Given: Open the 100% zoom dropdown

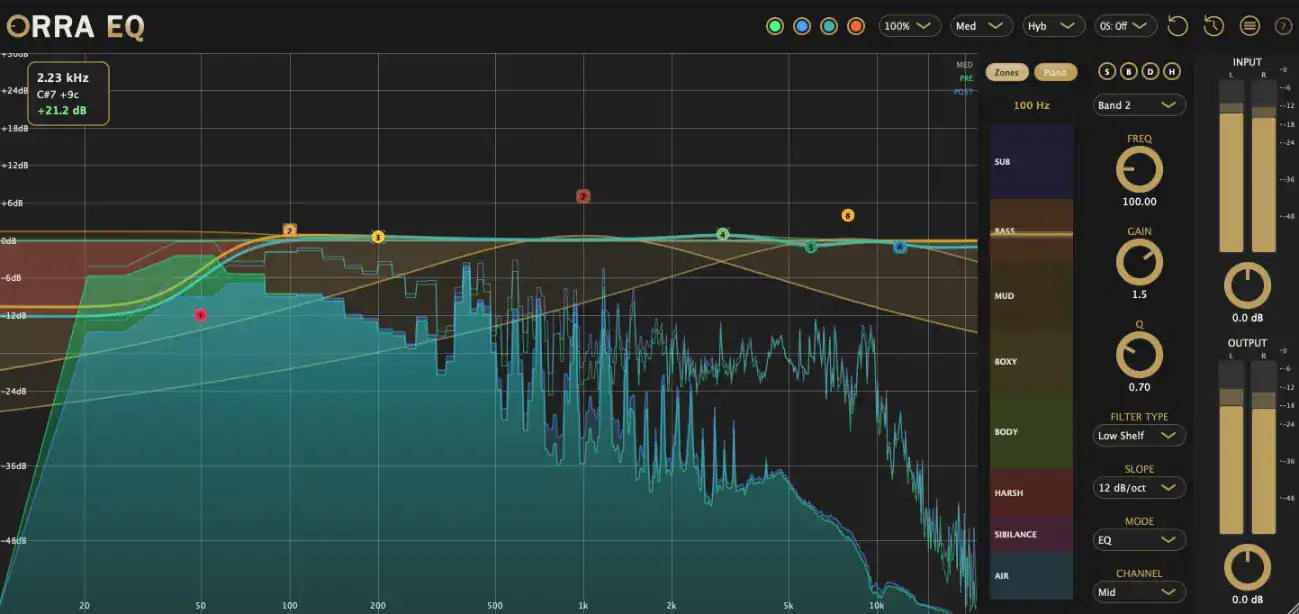Looking at the screenshot, I should coord(909,26).
